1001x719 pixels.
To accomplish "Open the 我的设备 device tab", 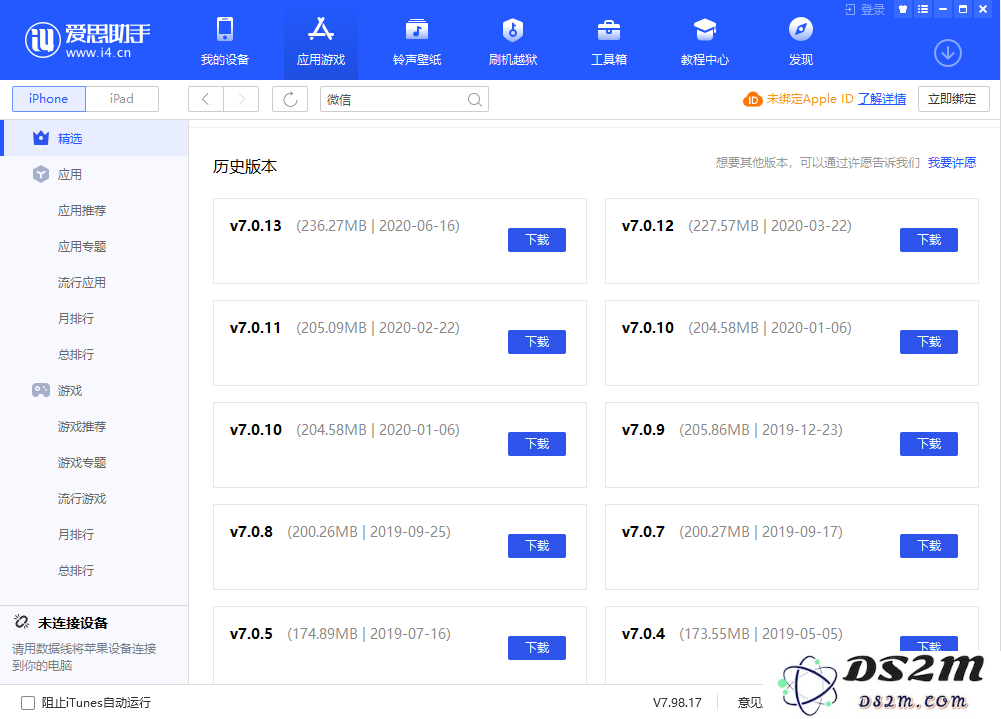I will 225,42.
